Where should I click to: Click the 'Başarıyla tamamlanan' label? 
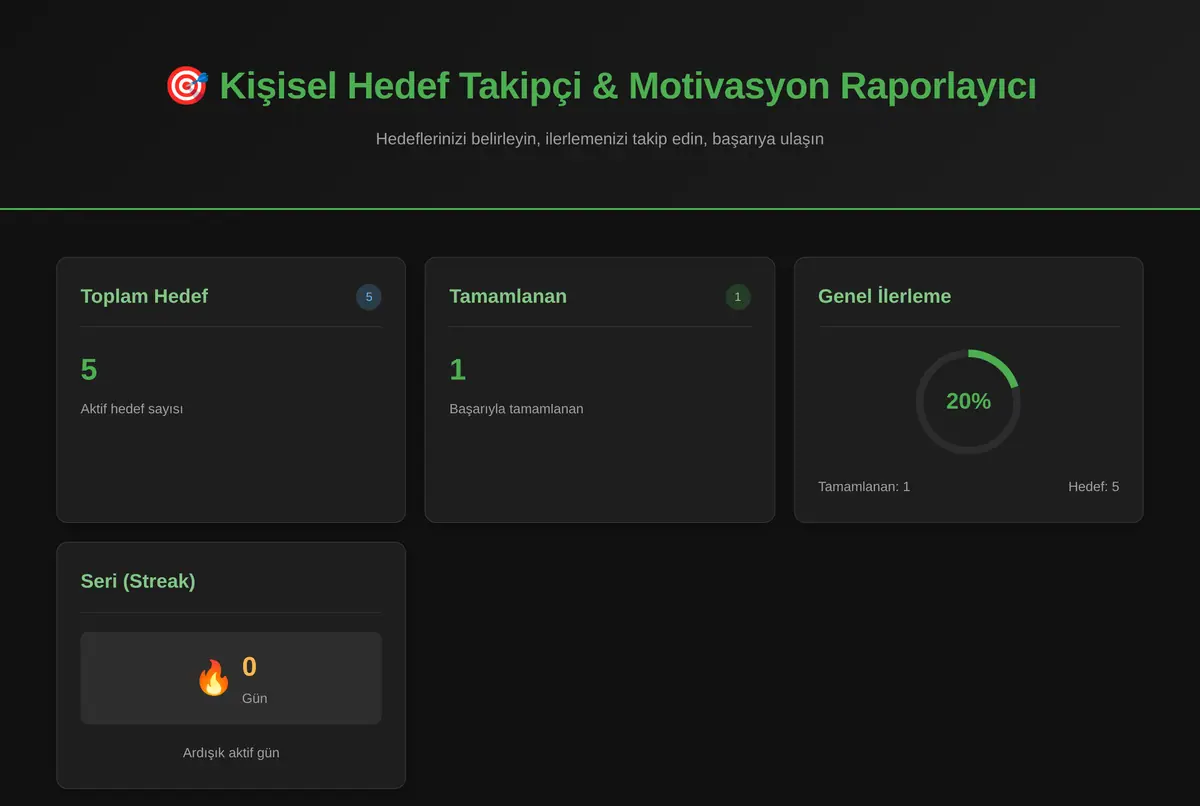tap(517, 409)
